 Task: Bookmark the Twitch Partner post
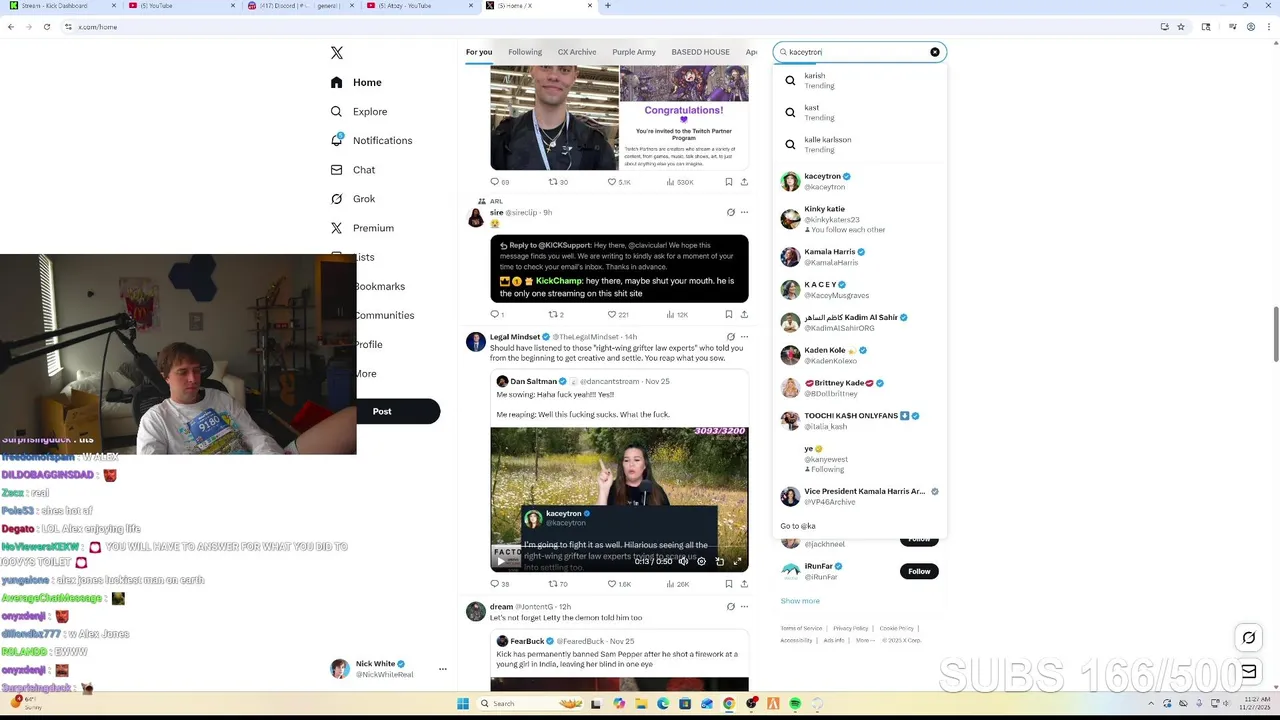coord(728,182)
